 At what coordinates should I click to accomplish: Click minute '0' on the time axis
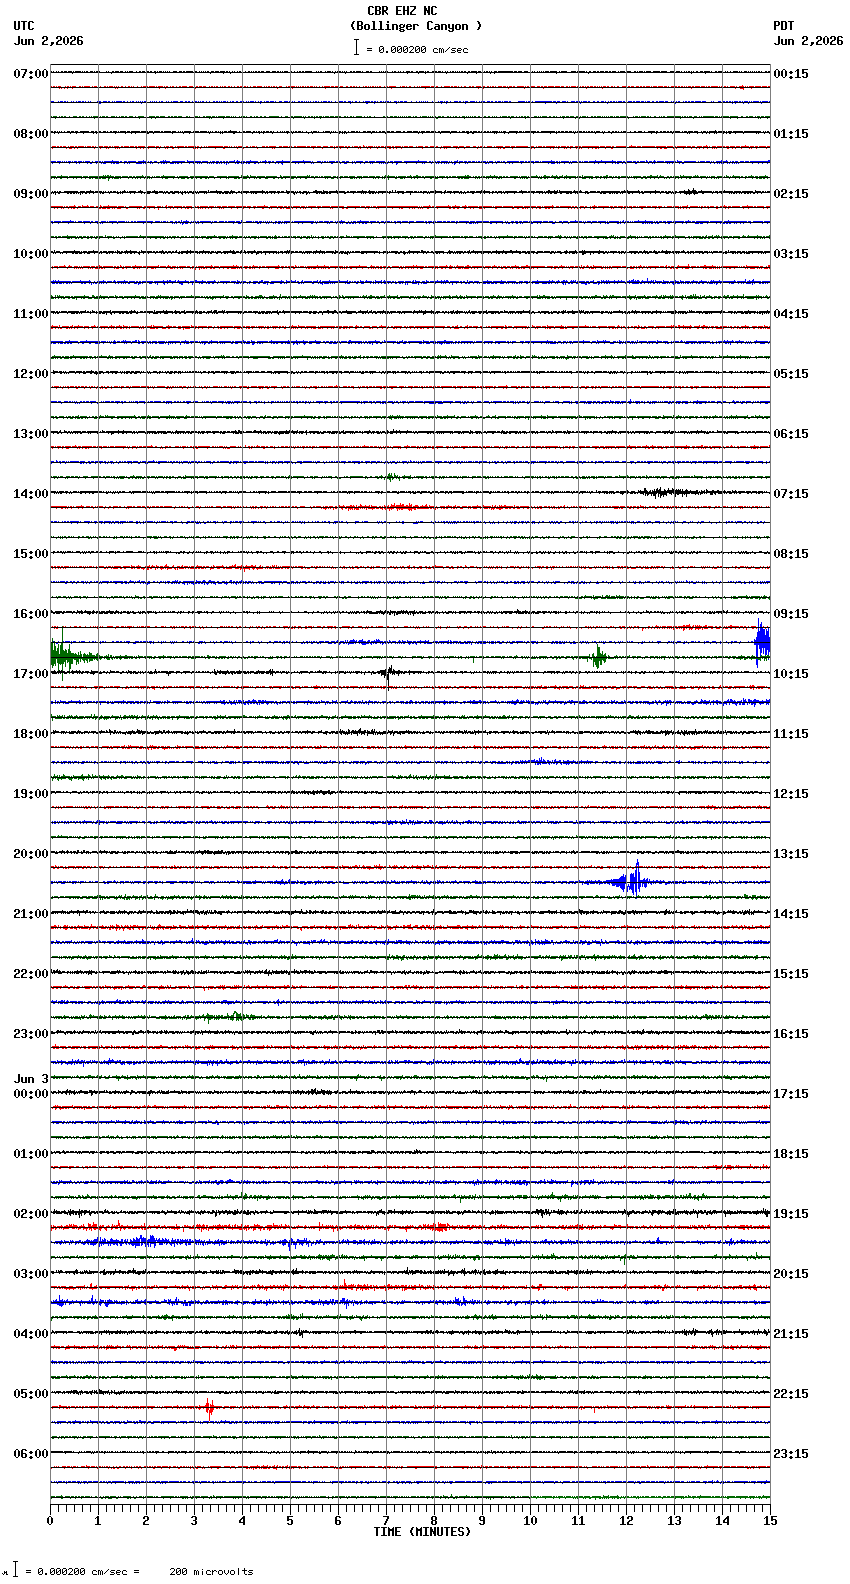tap(50, 1521)
